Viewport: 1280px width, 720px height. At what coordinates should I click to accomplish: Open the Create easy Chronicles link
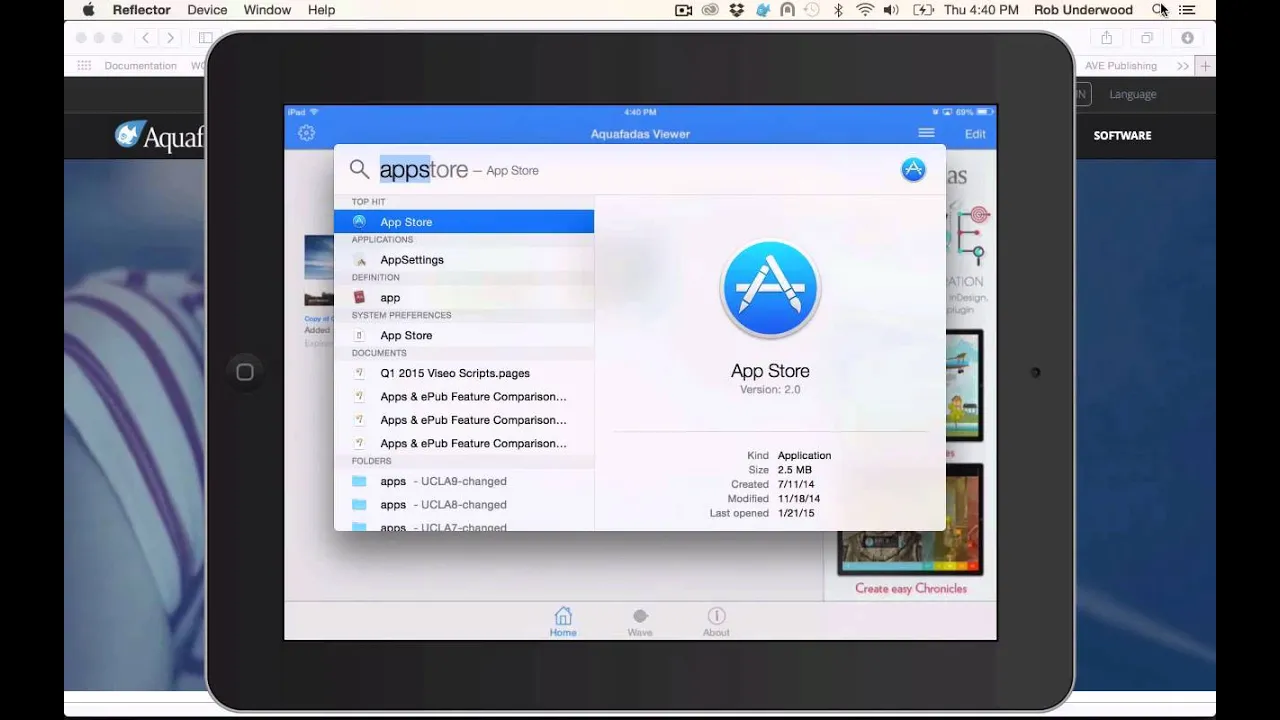click(911, 589)
